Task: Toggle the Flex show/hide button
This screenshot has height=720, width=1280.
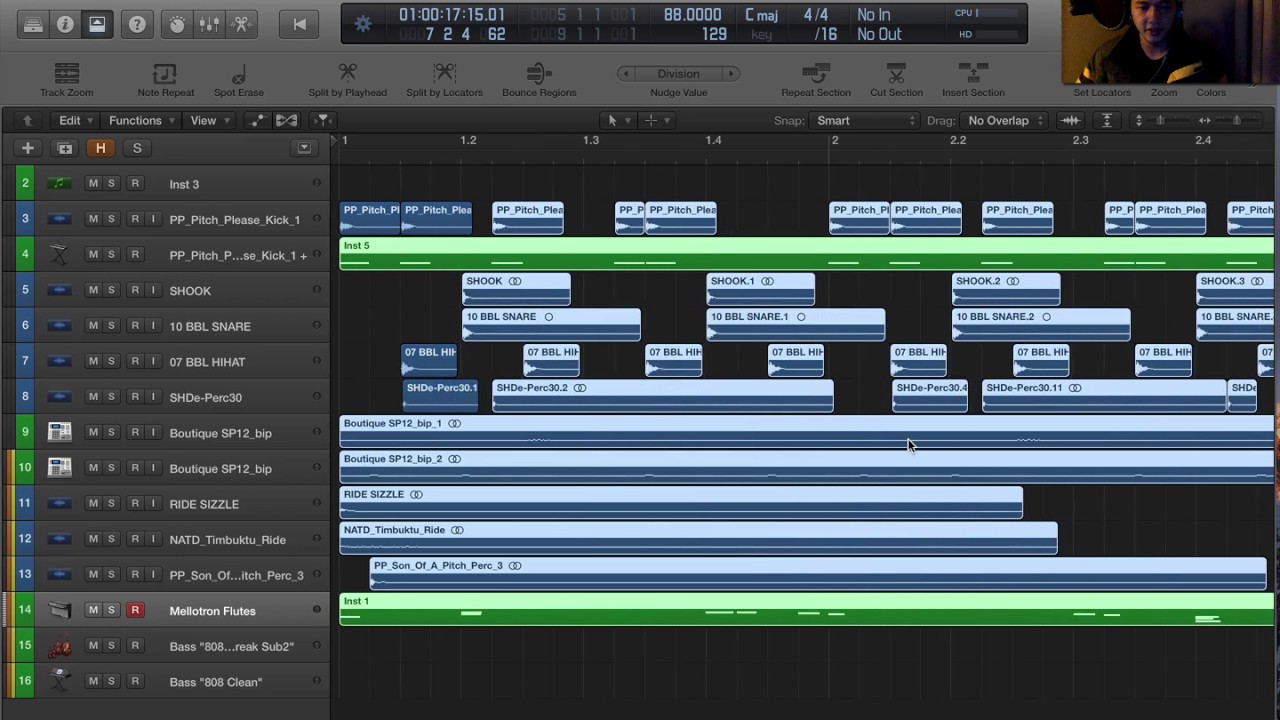Action: click(x=286, y=120)
